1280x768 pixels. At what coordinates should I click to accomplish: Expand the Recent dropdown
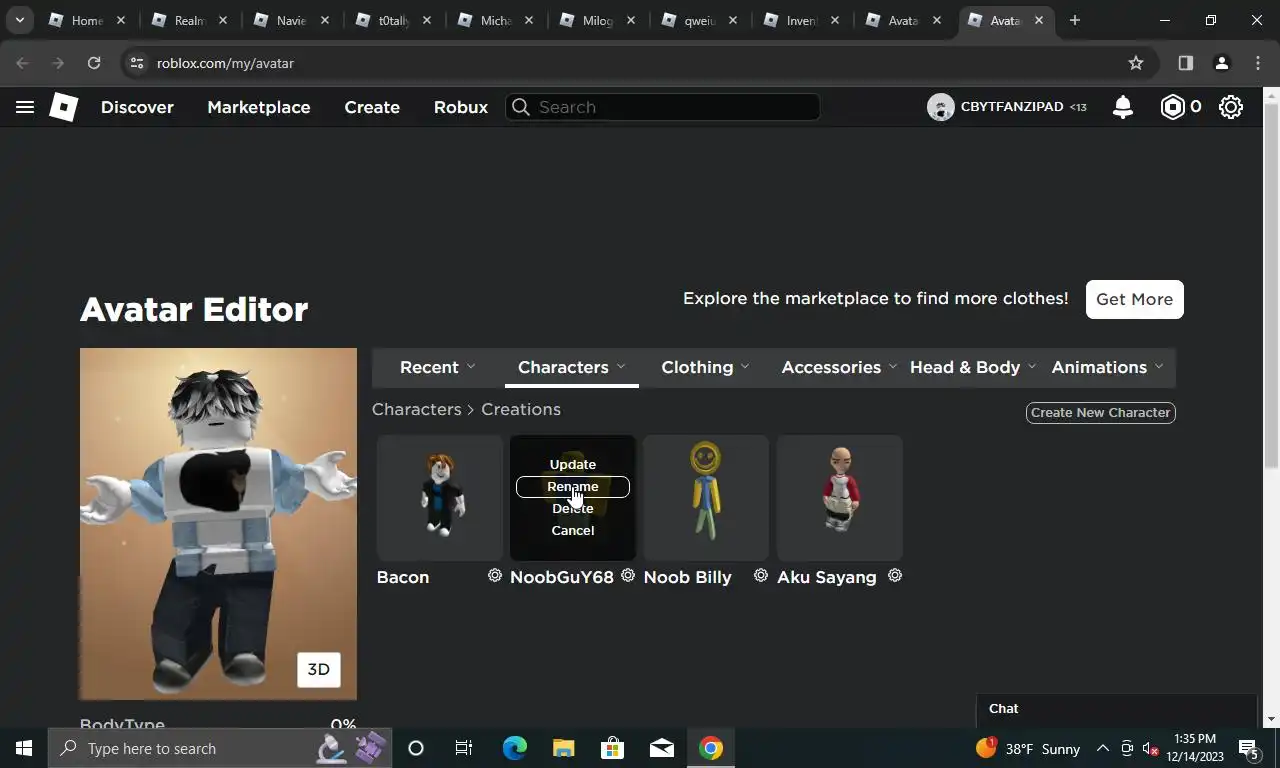pos(438,367)
